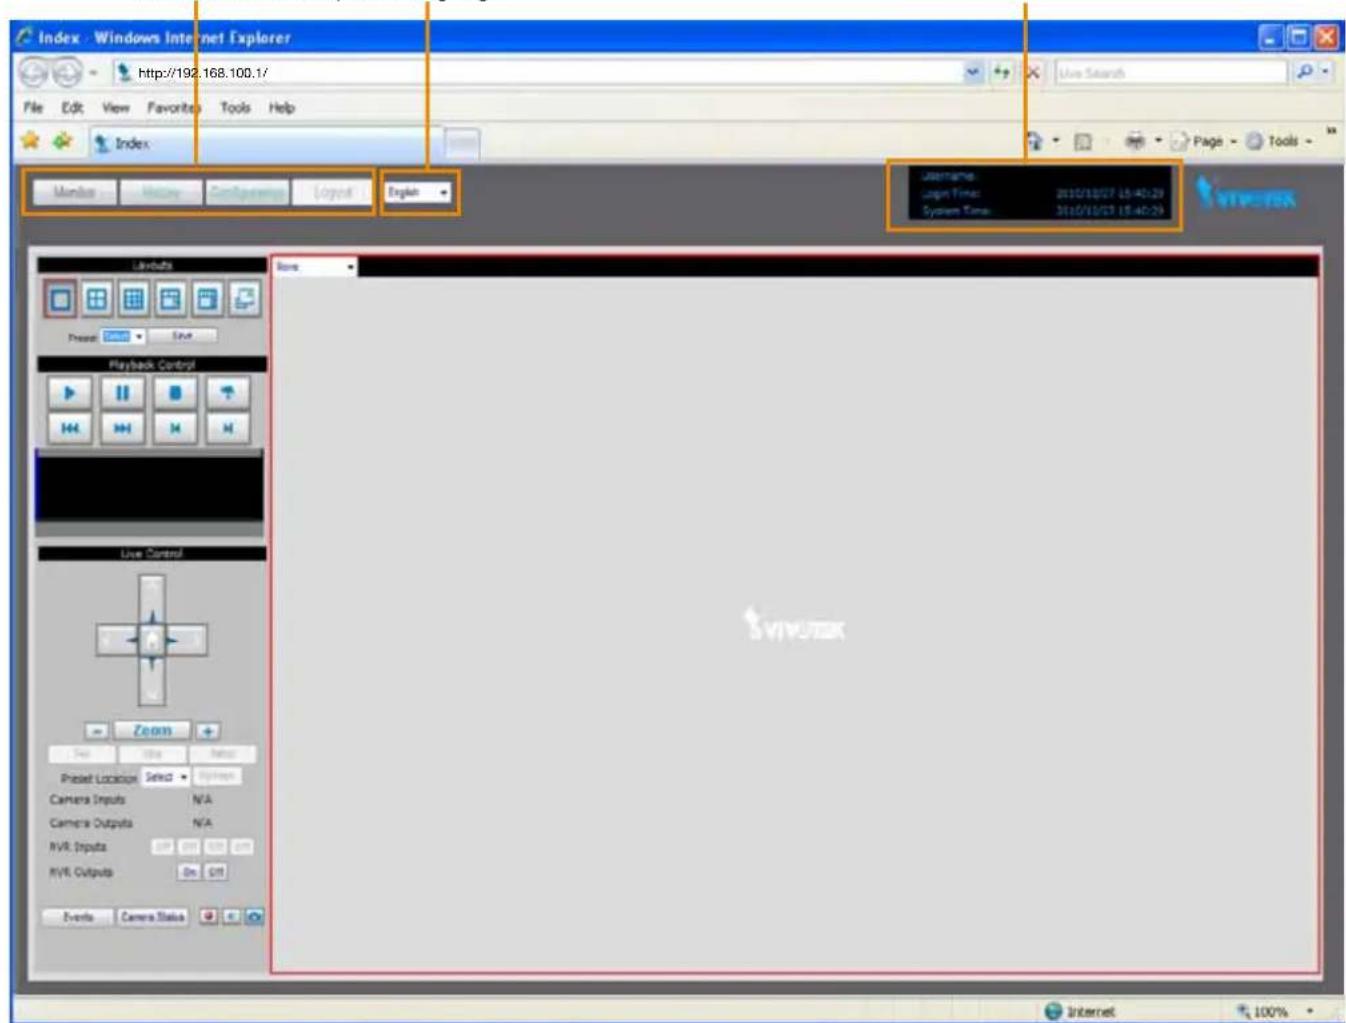Open the Favorites Center star

tap(30, 141)
